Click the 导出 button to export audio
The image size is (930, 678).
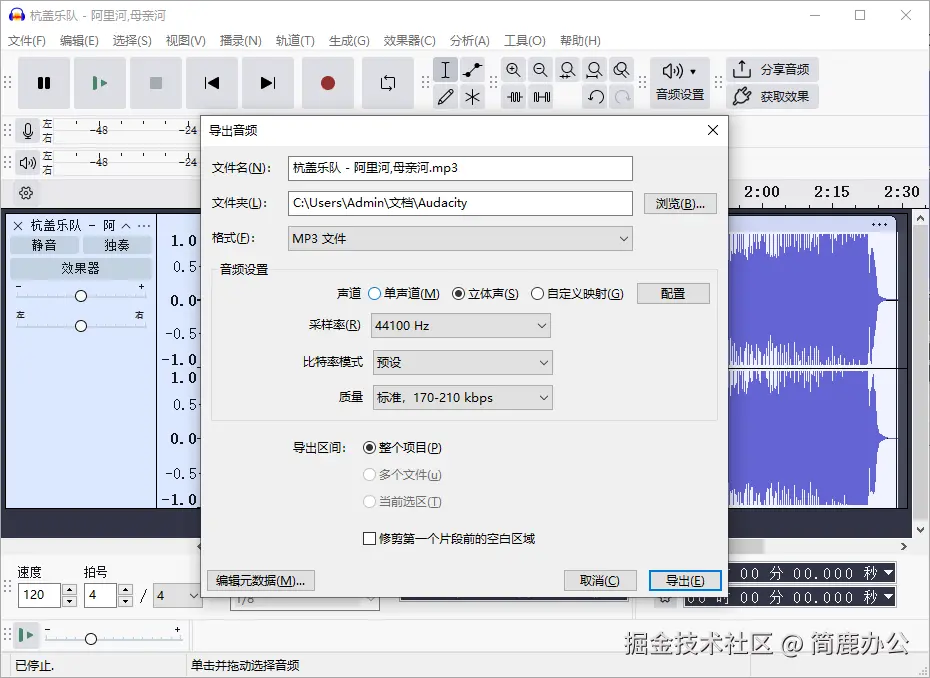pos(685,580)
